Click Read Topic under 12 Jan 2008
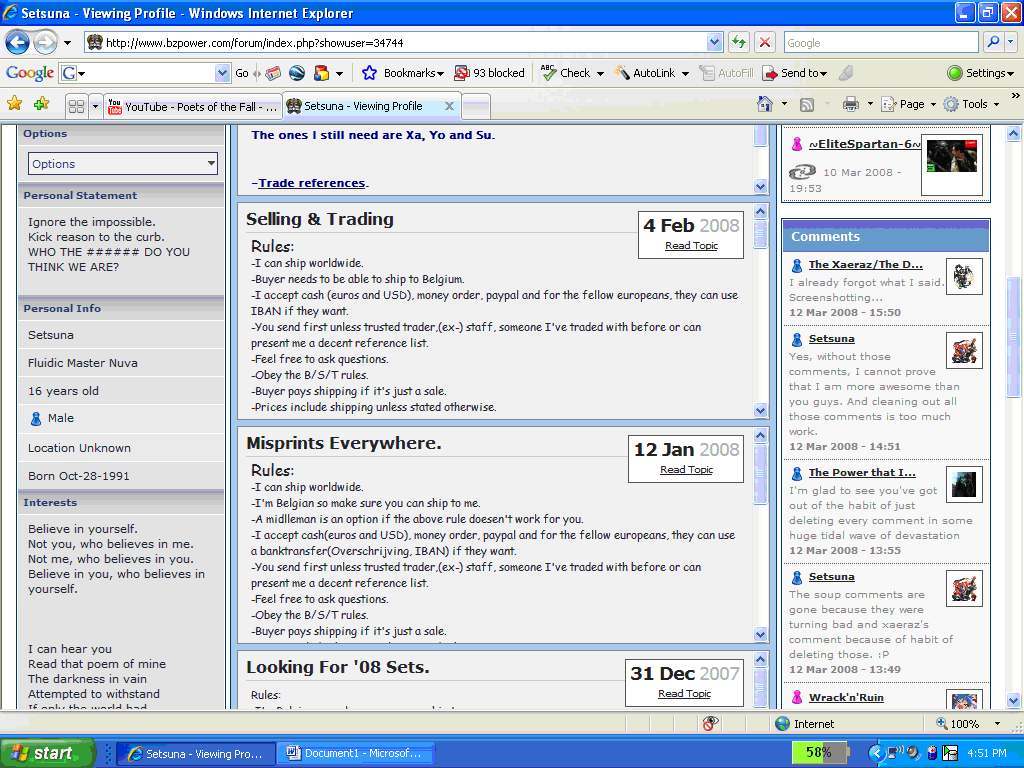Viewport: 1024px width, 768px height. tap(686, 470)
